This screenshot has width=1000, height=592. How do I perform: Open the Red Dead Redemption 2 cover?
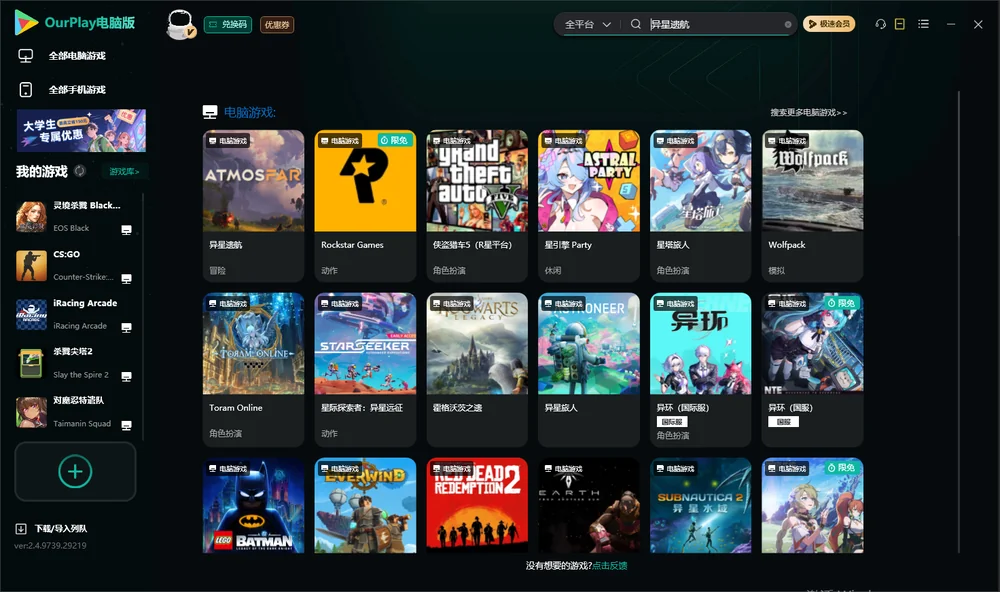point(477,506)
